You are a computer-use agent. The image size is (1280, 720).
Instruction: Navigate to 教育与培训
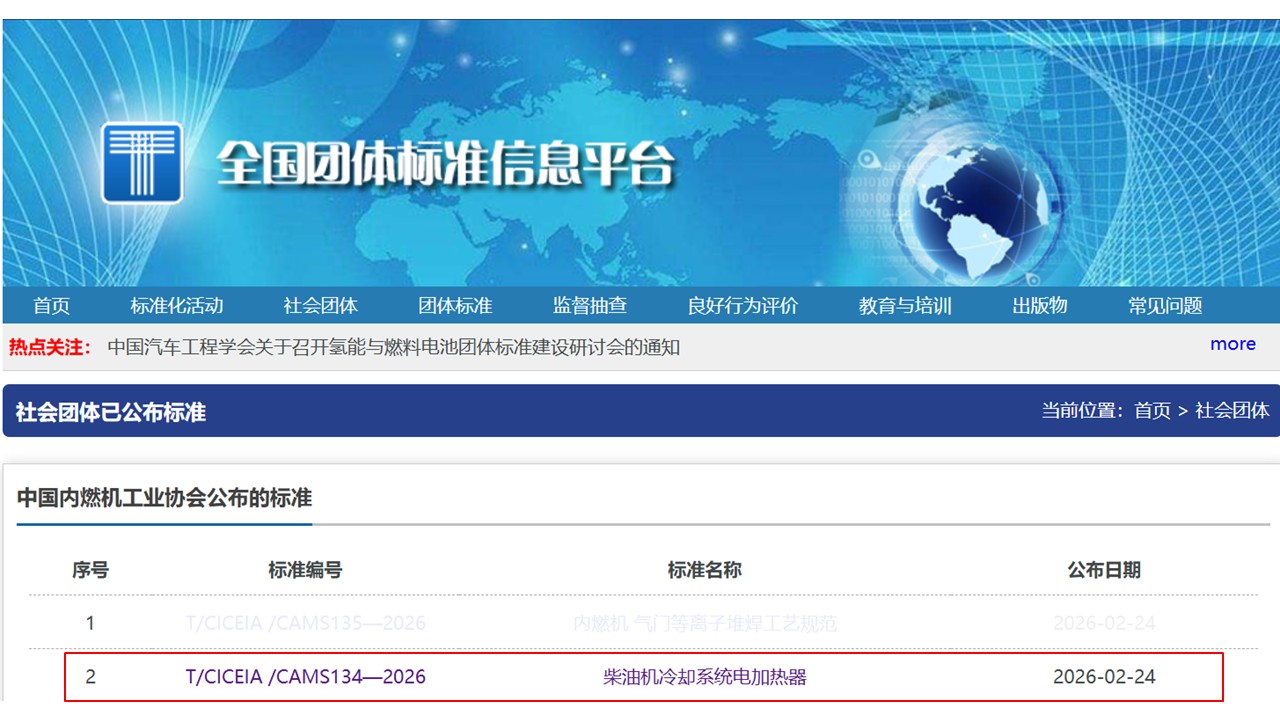click(905, 306)
